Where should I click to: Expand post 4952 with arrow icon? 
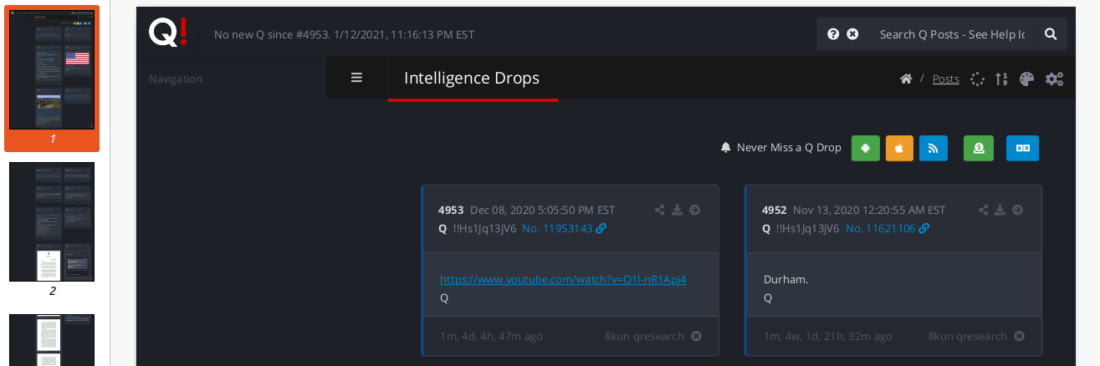click(x=1017, y=210)
